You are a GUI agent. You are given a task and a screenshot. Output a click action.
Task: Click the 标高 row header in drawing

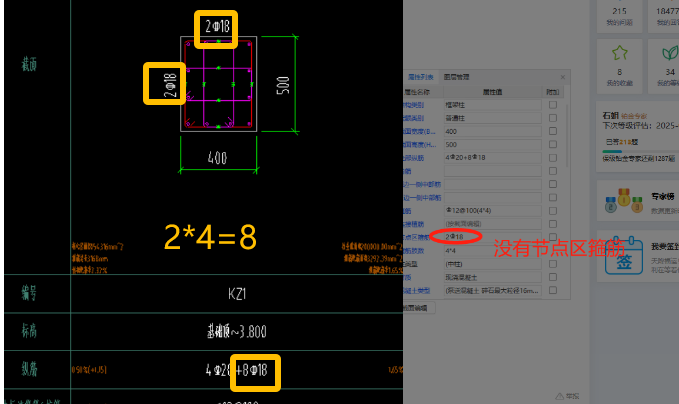pyautogui.click(x=29, y=331)
